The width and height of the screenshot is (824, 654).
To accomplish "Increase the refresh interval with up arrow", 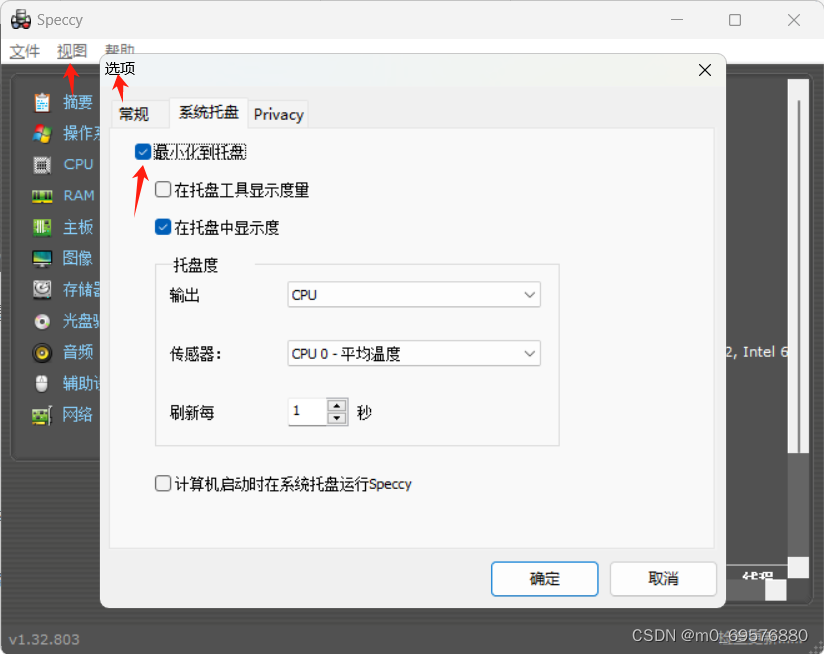I will (337, 406).
